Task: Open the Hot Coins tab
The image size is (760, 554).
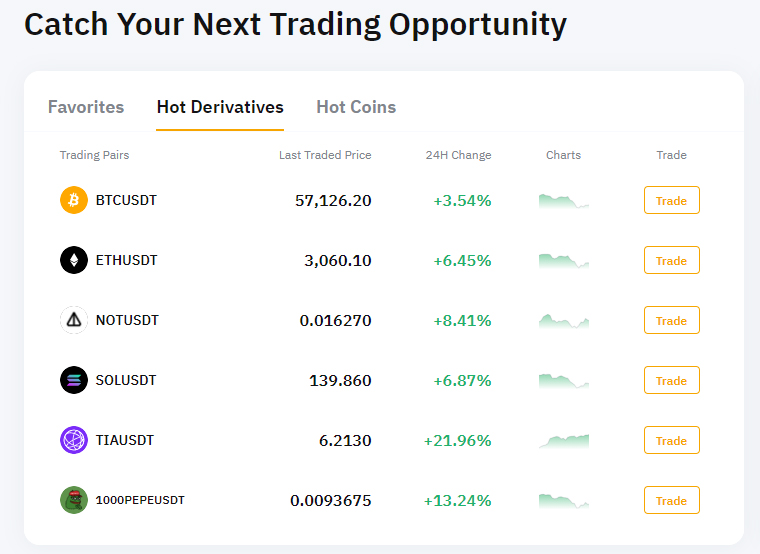Action: pyautogui.click(x=356, y=107)
